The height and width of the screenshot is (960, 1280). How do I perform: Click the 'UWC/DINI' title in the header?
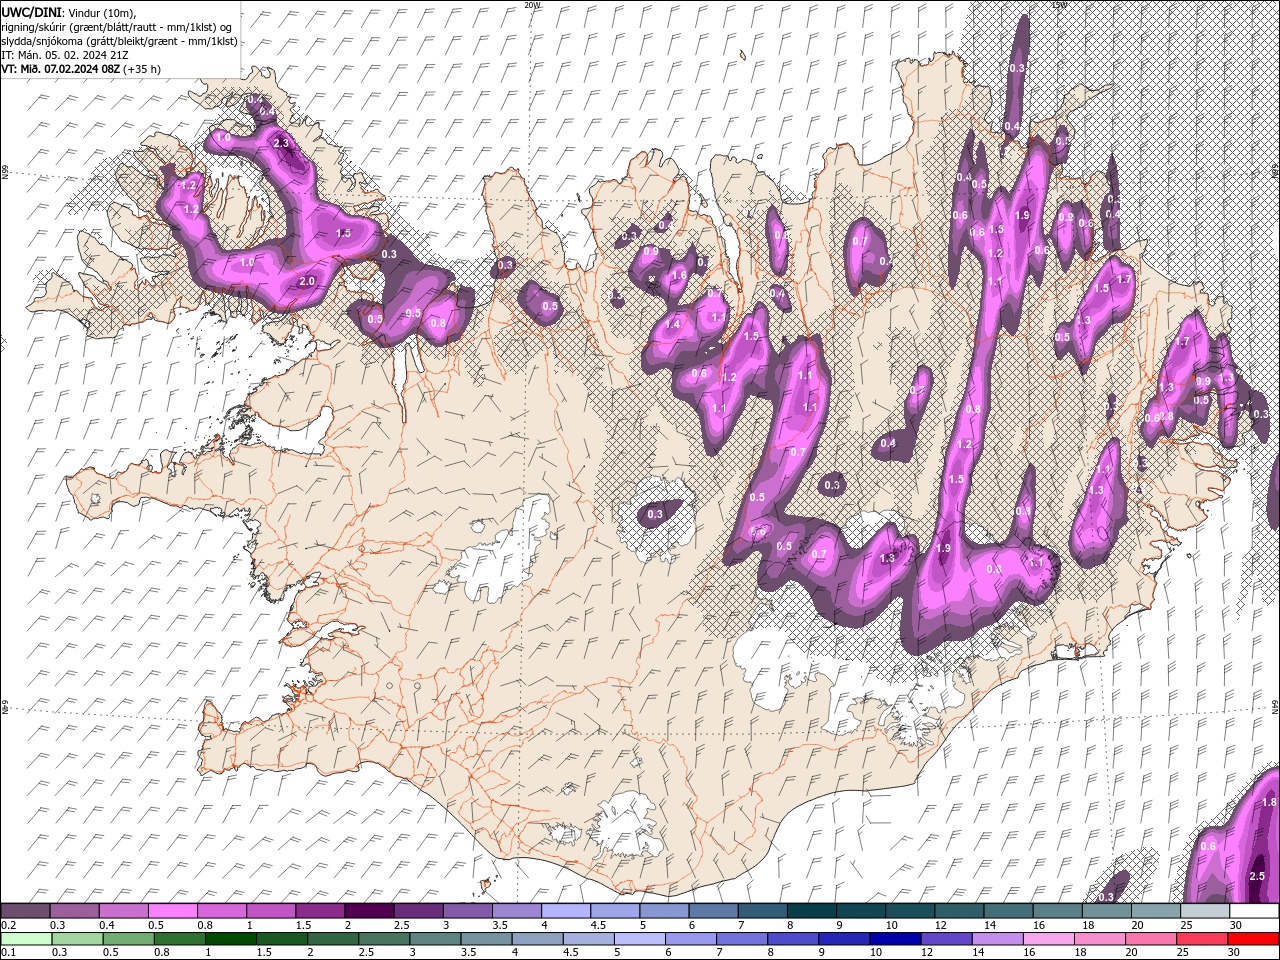pos(32,11)
